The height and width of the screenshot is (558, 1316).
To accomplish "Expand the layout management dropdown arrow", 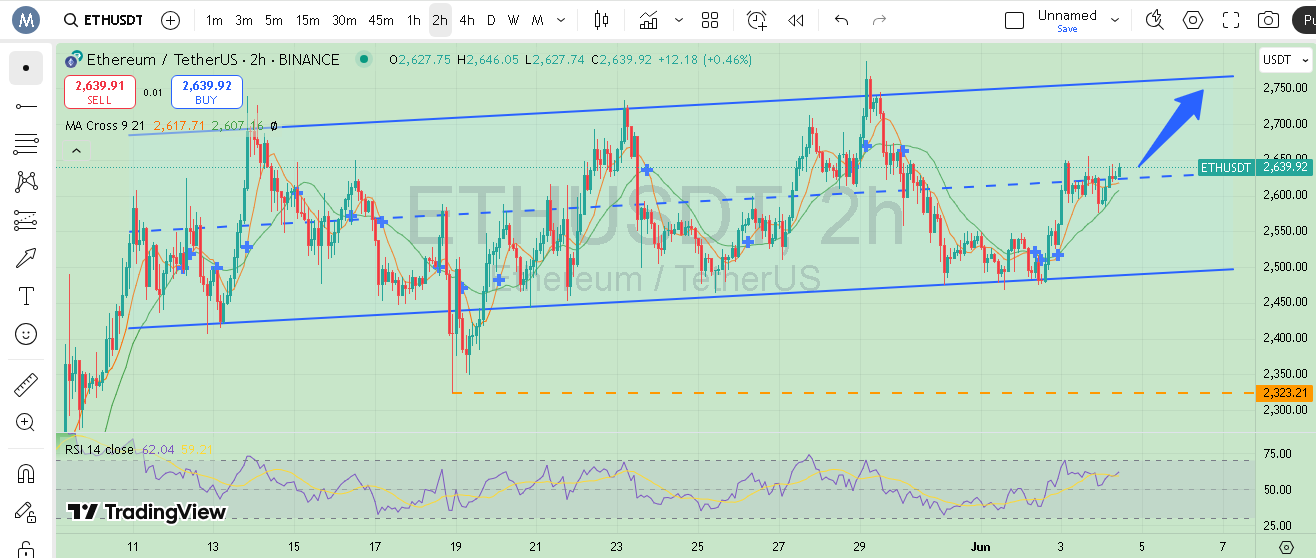I will point(1116,20).
